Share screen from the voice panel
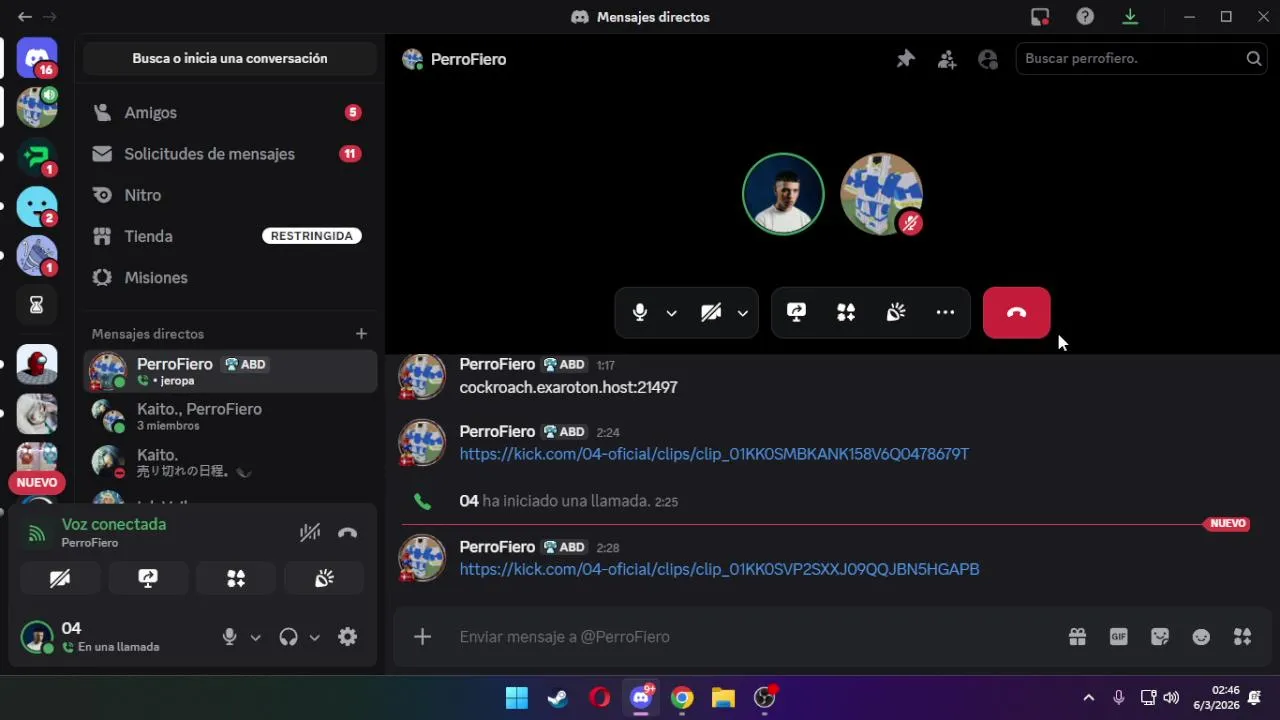 point(148,578)
